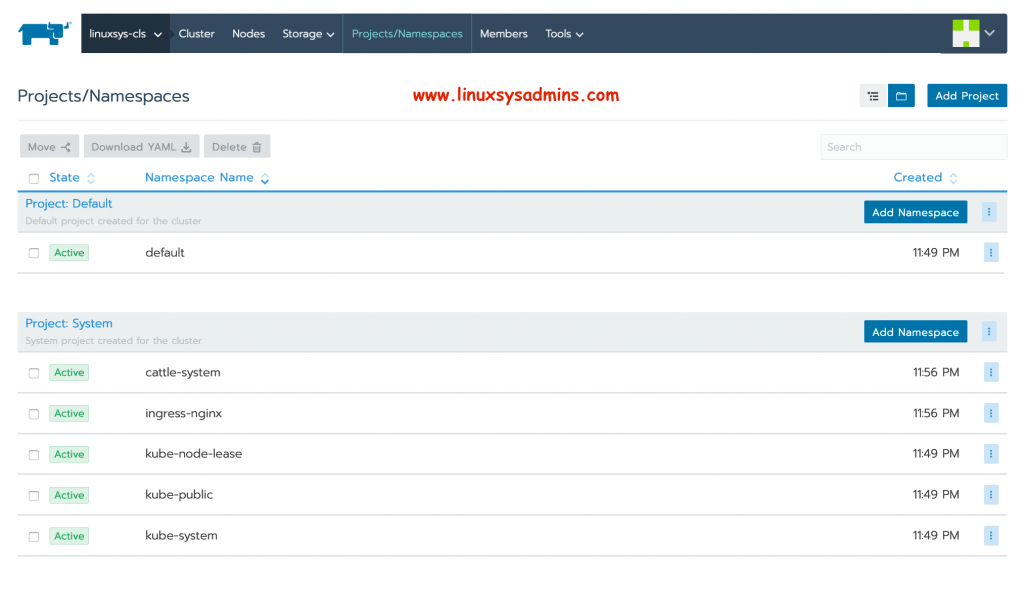Add Namespace to Project: Default
This screenshot has height=594, width=1024.
pos(916,212)
